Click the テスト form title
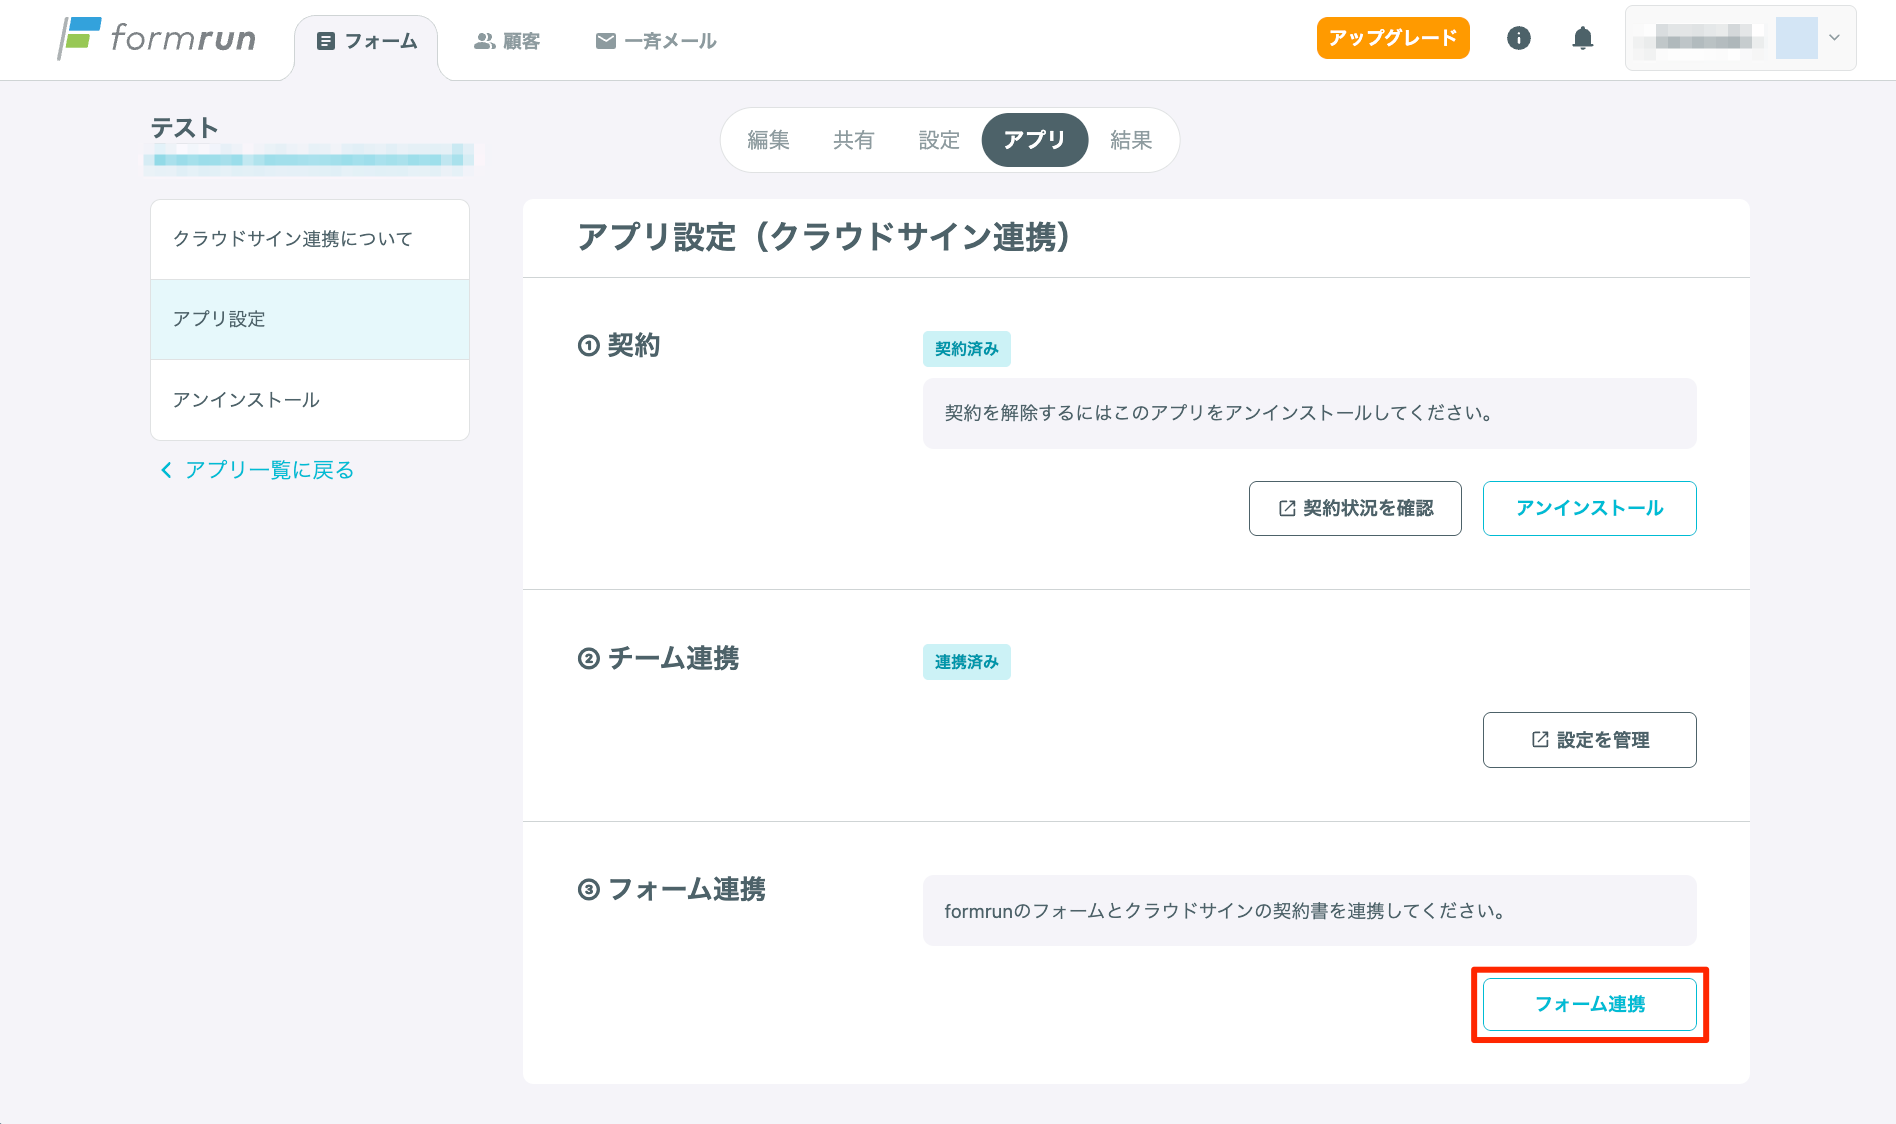 (x=185, y=128)
